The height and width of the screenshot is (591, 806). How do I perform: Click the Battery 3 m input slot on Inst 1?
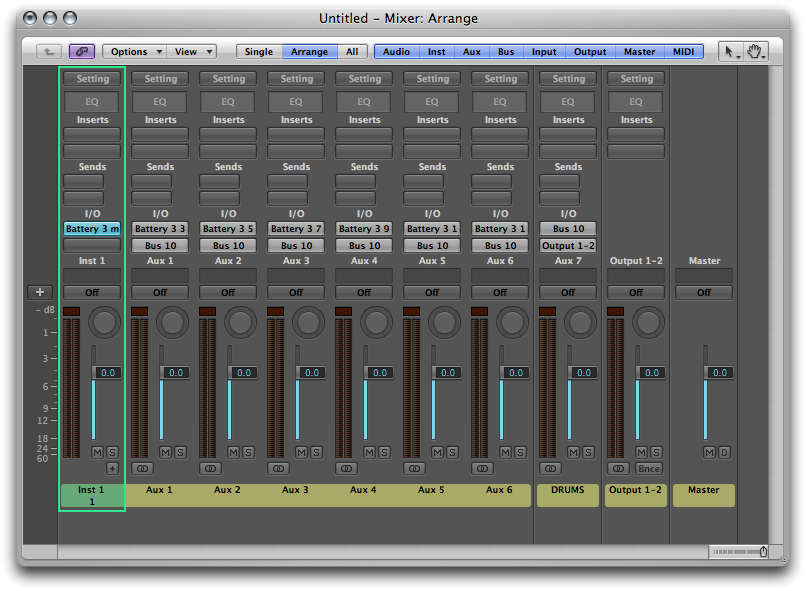click(x=92, y=229)
